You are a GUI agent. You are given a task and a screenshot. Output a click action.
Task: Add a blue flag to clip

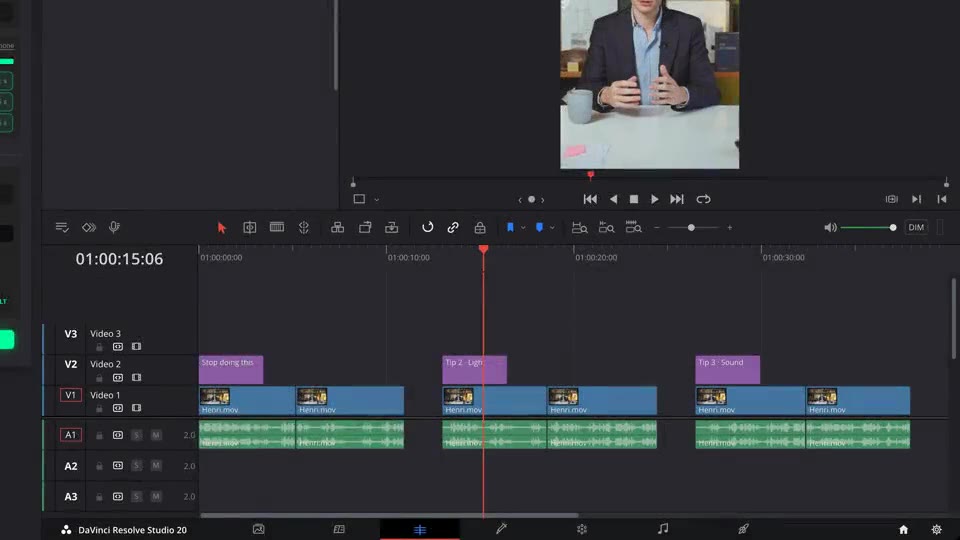tap(510, 227)
